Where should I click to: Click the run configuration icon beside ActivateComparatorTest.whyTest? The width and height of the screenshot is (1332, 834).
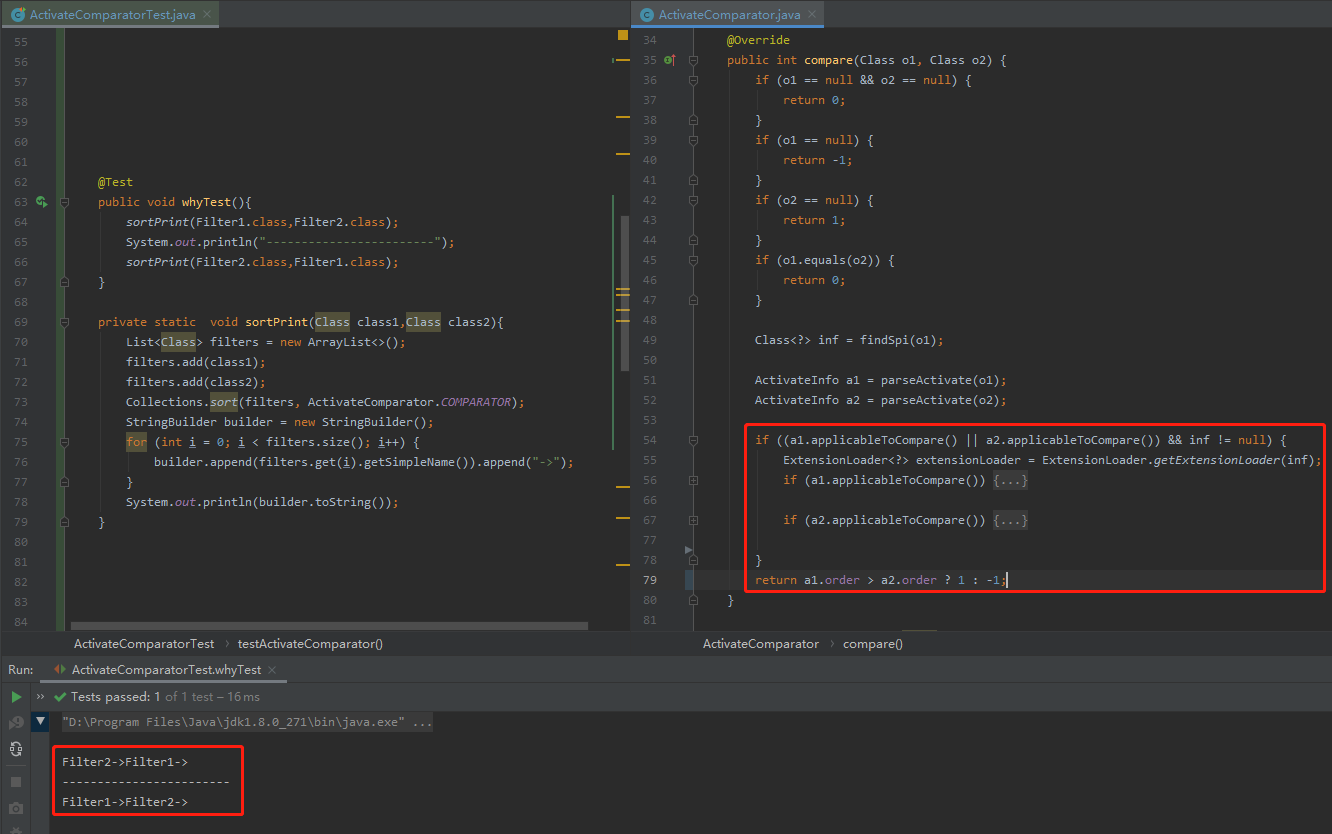click(60, 670)
